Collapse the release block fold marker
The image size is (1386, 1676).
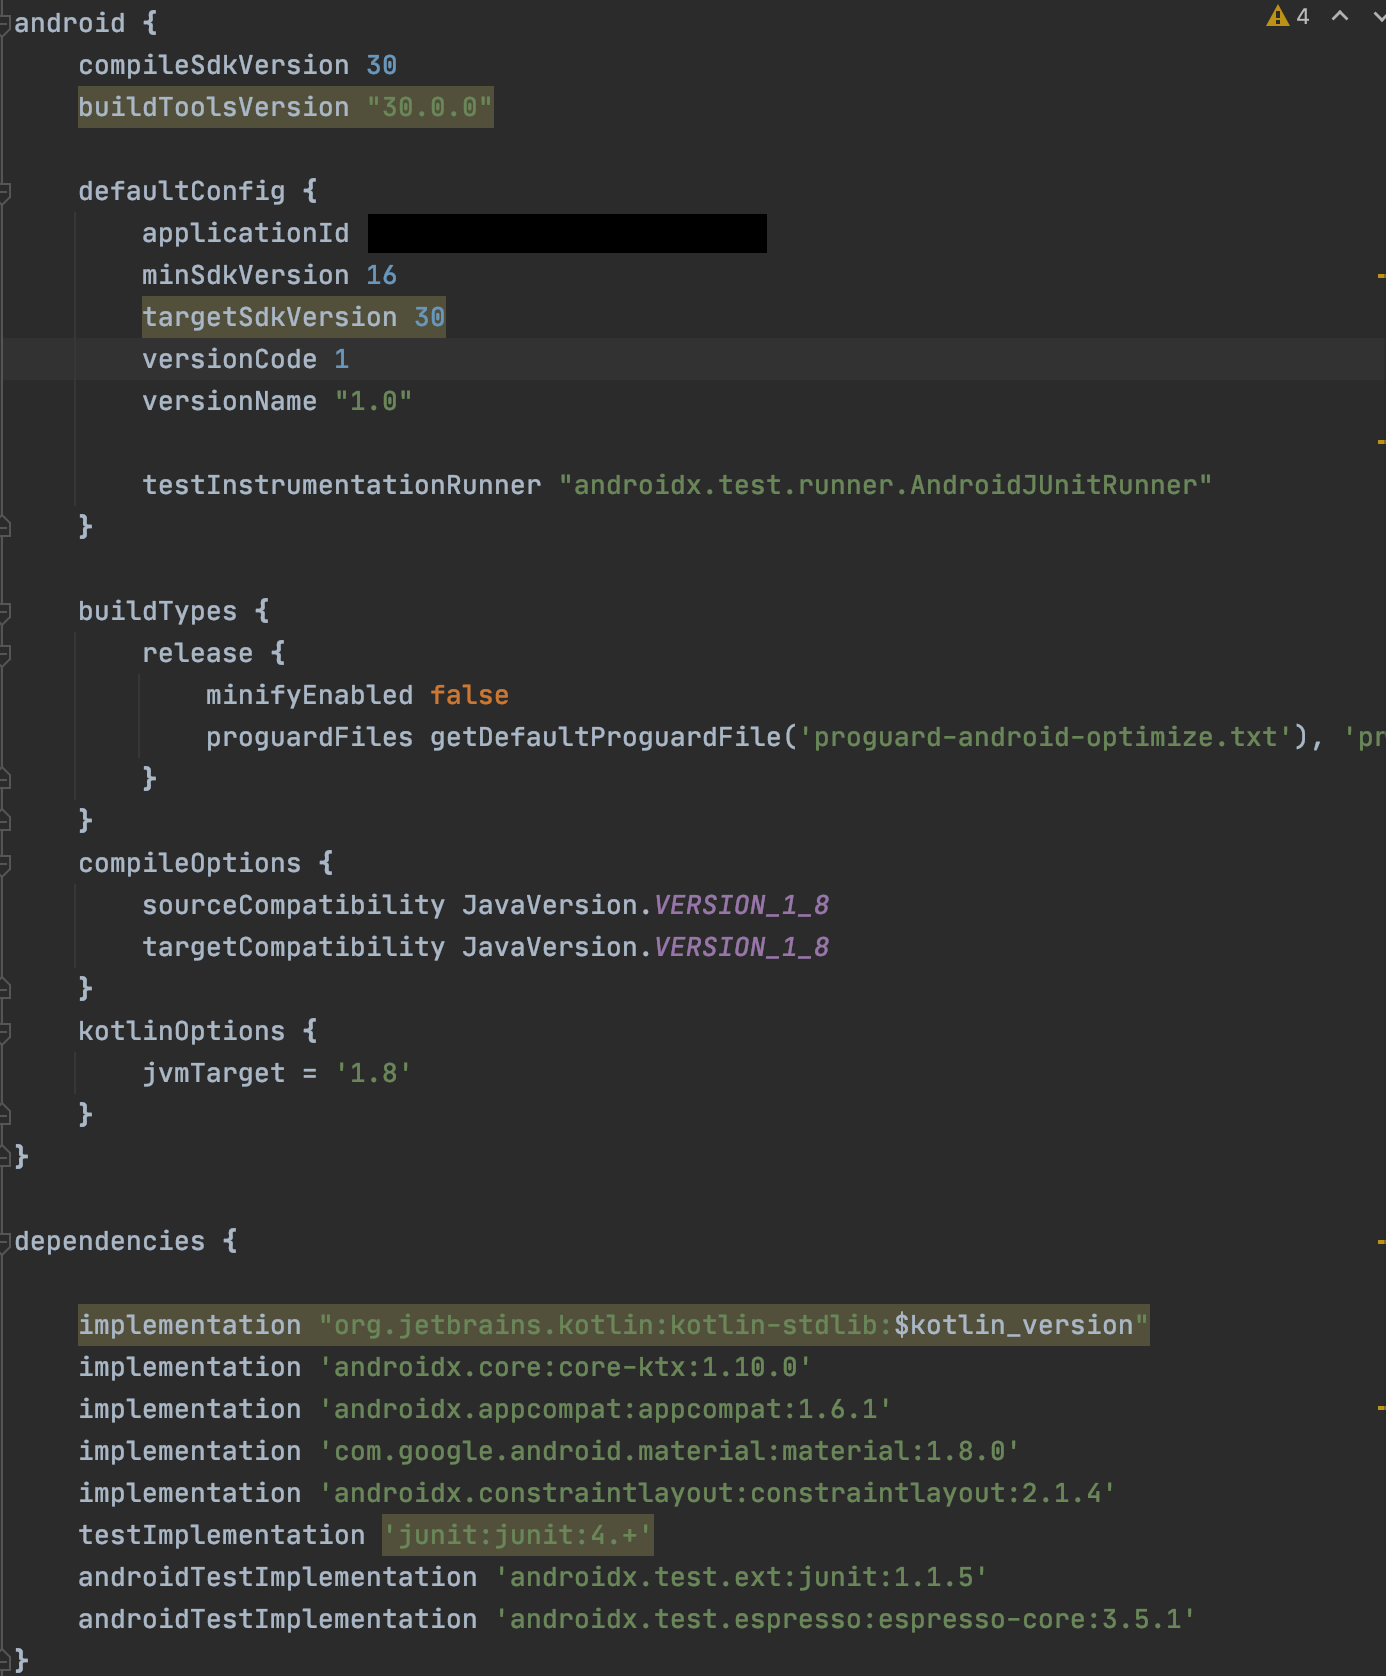click(4, 654)
